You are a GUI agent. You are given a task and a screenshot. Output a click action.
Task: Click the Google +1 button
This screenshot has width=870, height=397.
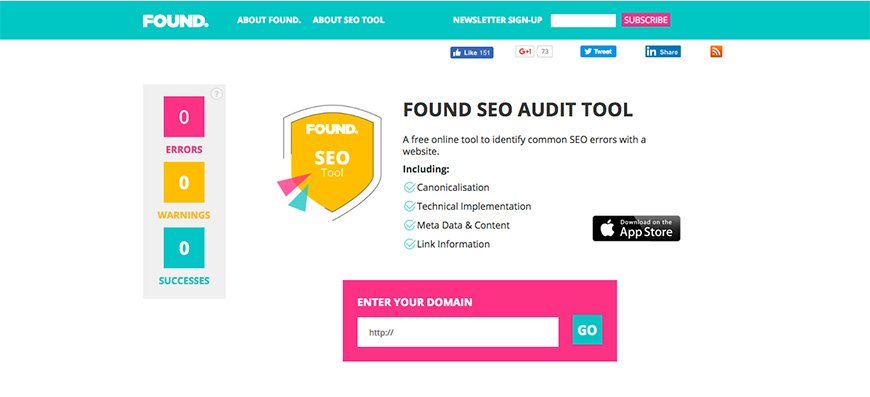(534, 52)
